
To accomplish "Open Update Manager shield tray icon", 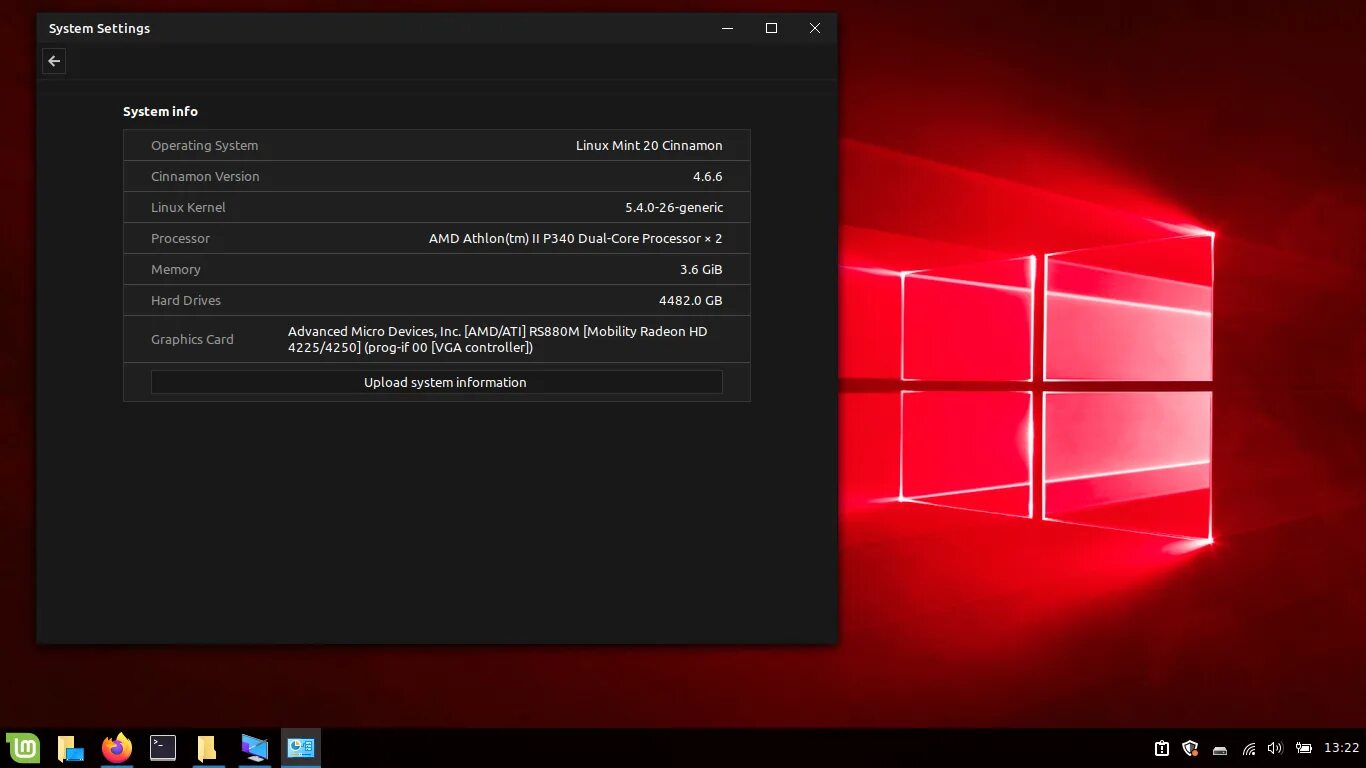I will pyautogui.click(x=1190, y=748).
